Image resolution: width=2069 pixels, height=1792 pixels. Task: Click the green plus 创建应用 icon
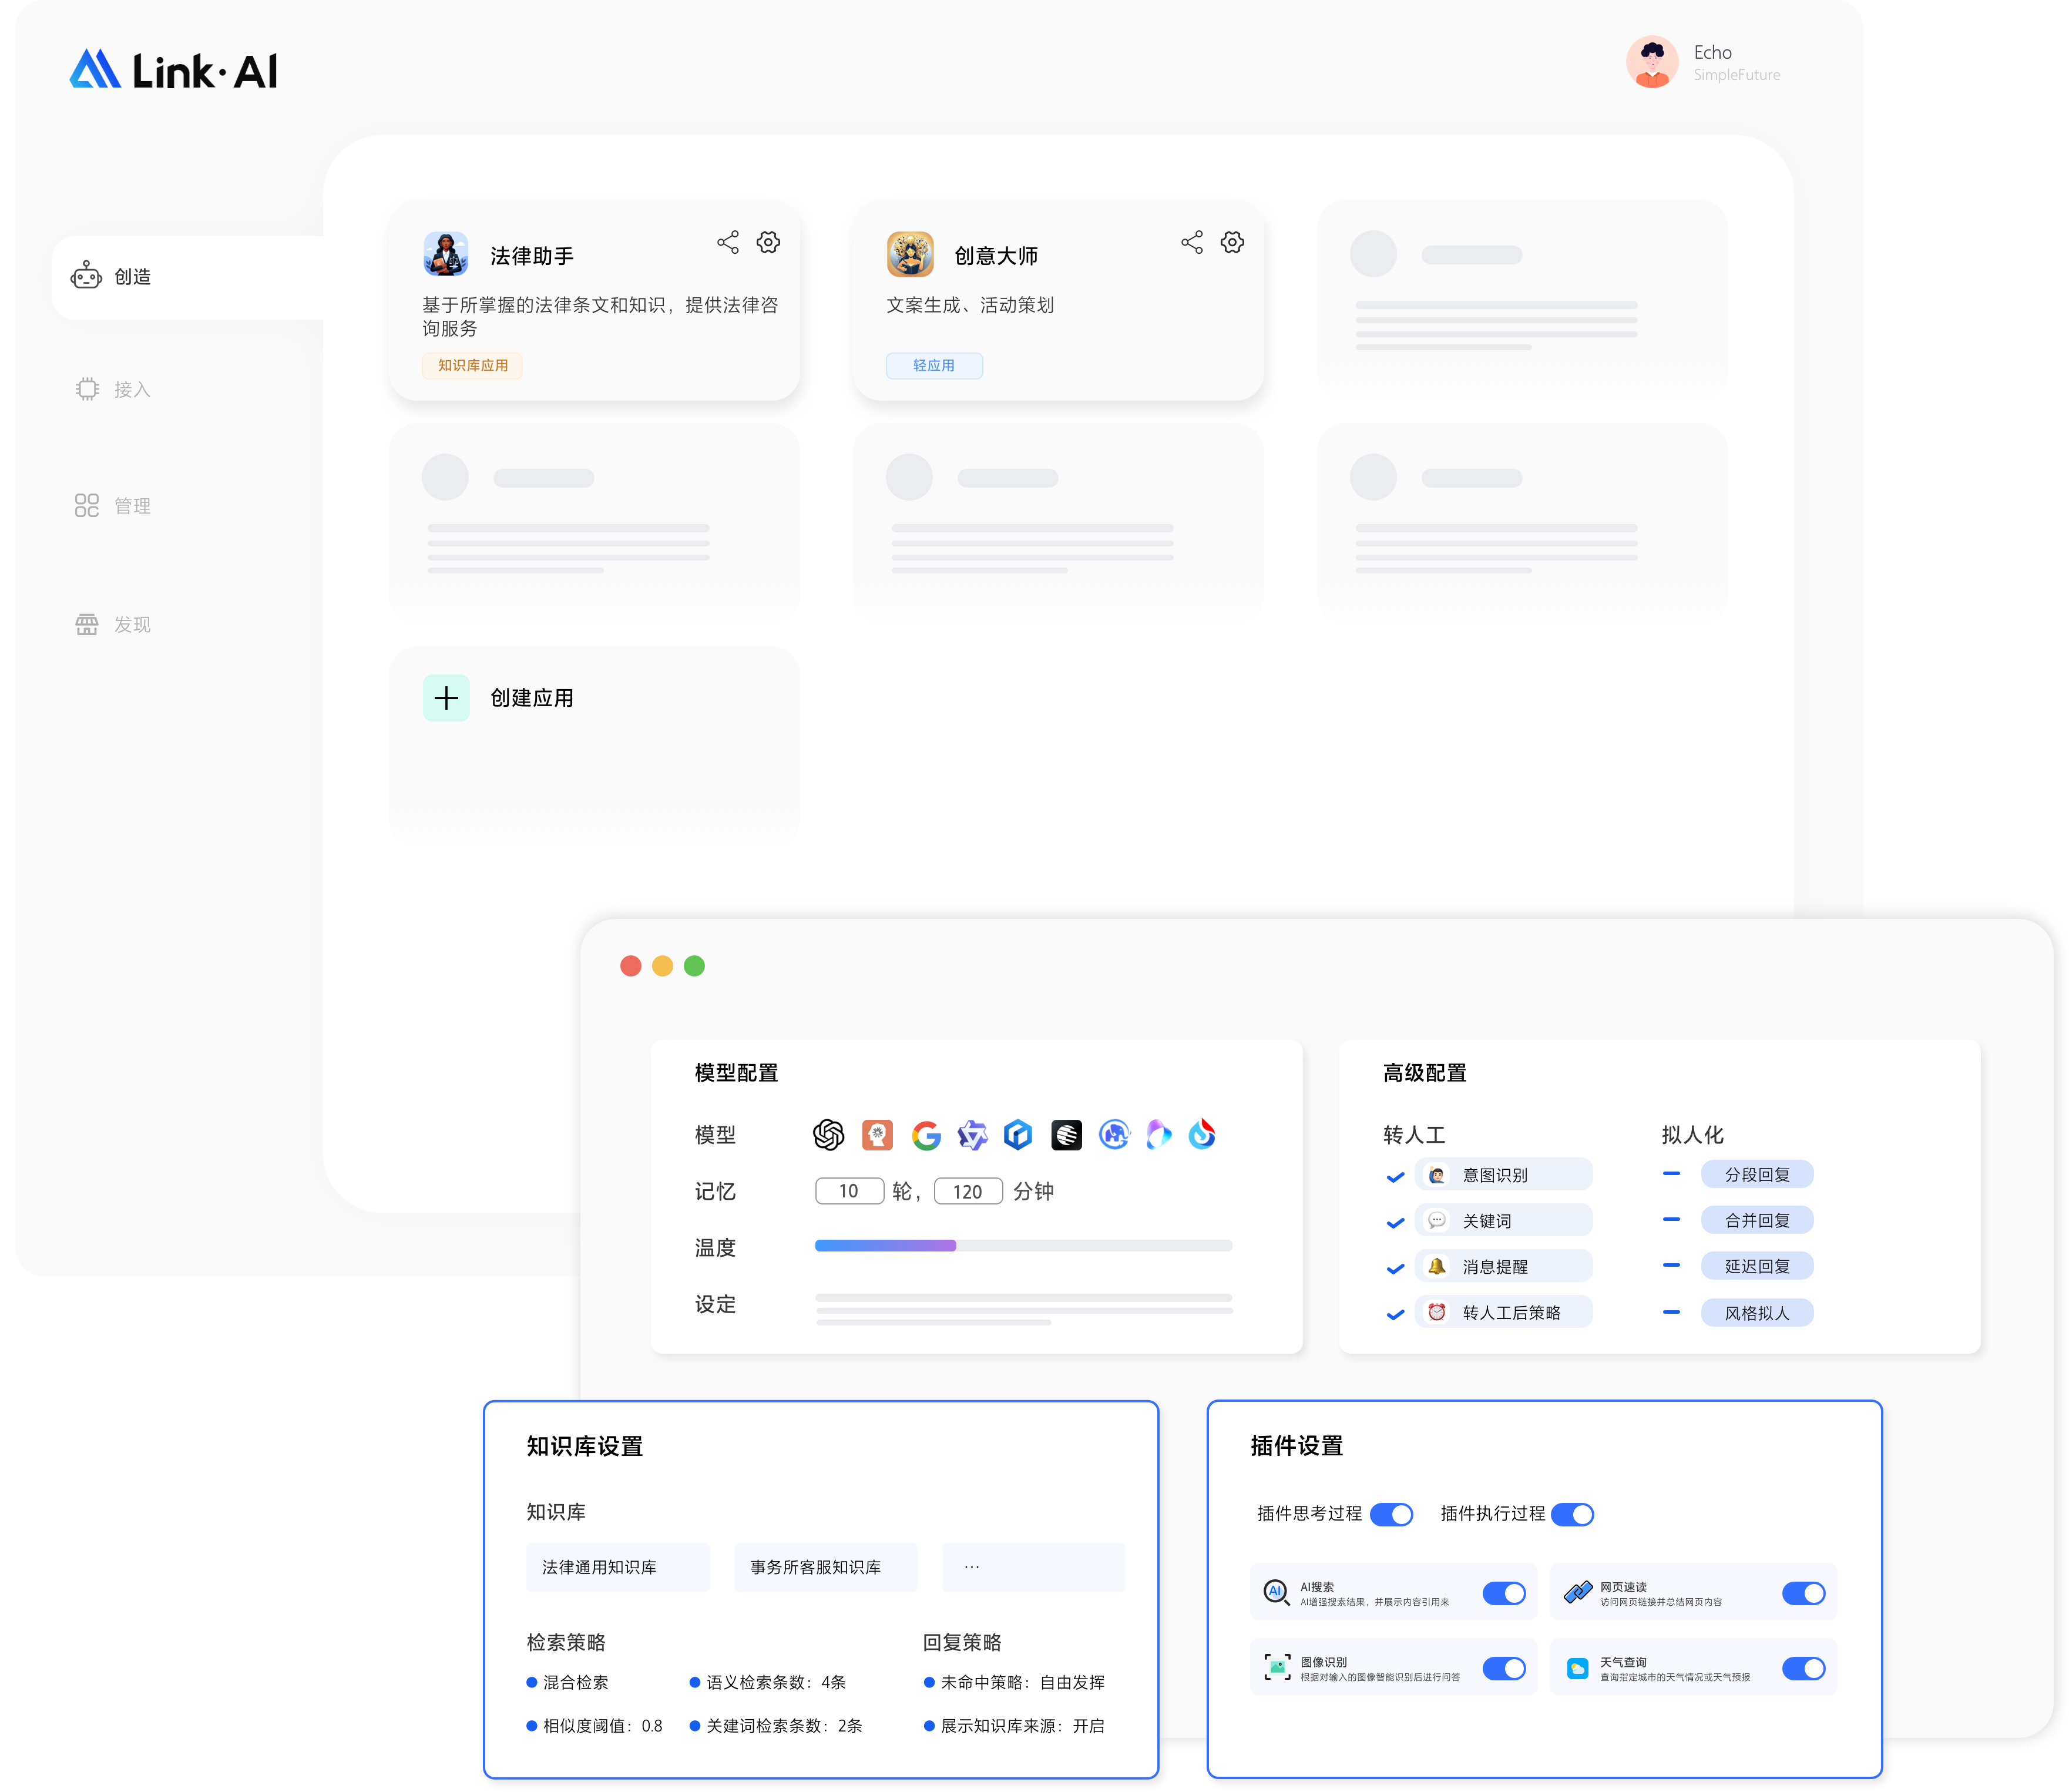tap(446, 698)
